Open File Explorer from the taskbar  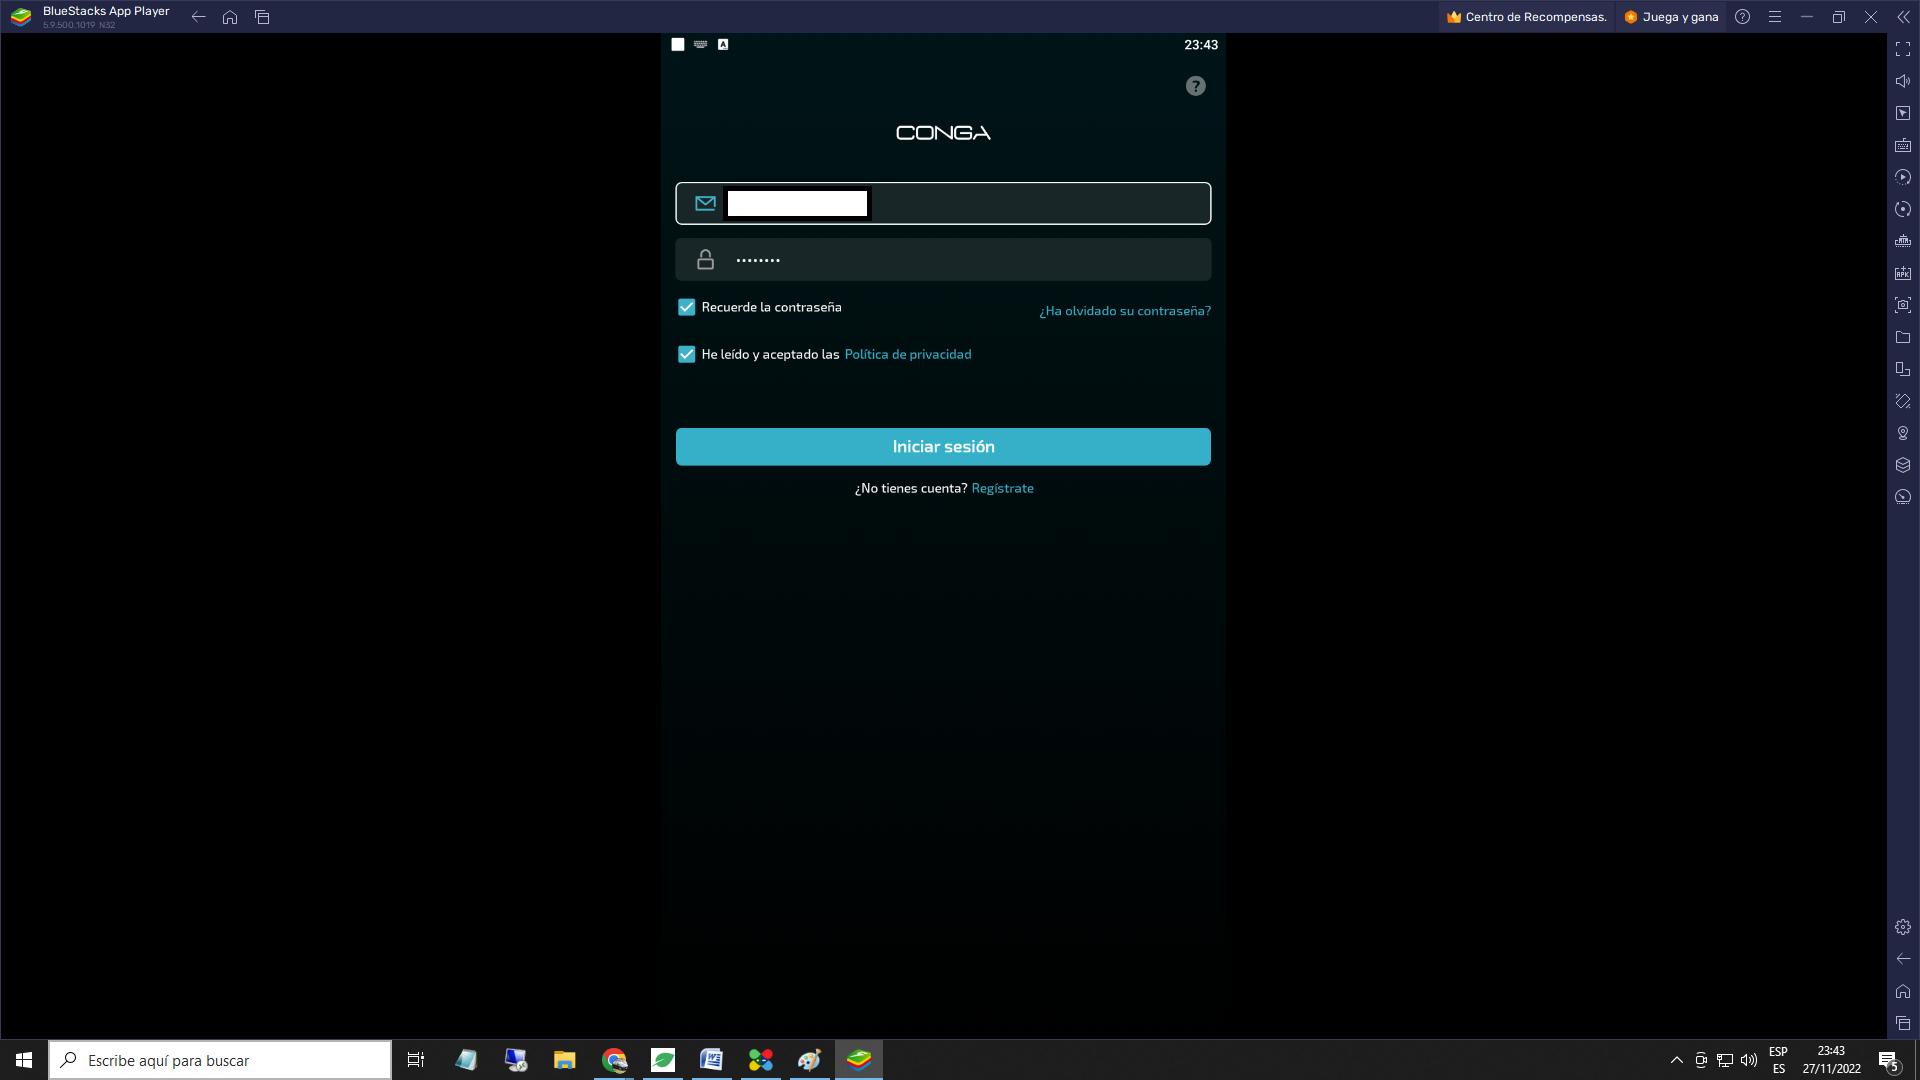click(x=565, y=1060)
